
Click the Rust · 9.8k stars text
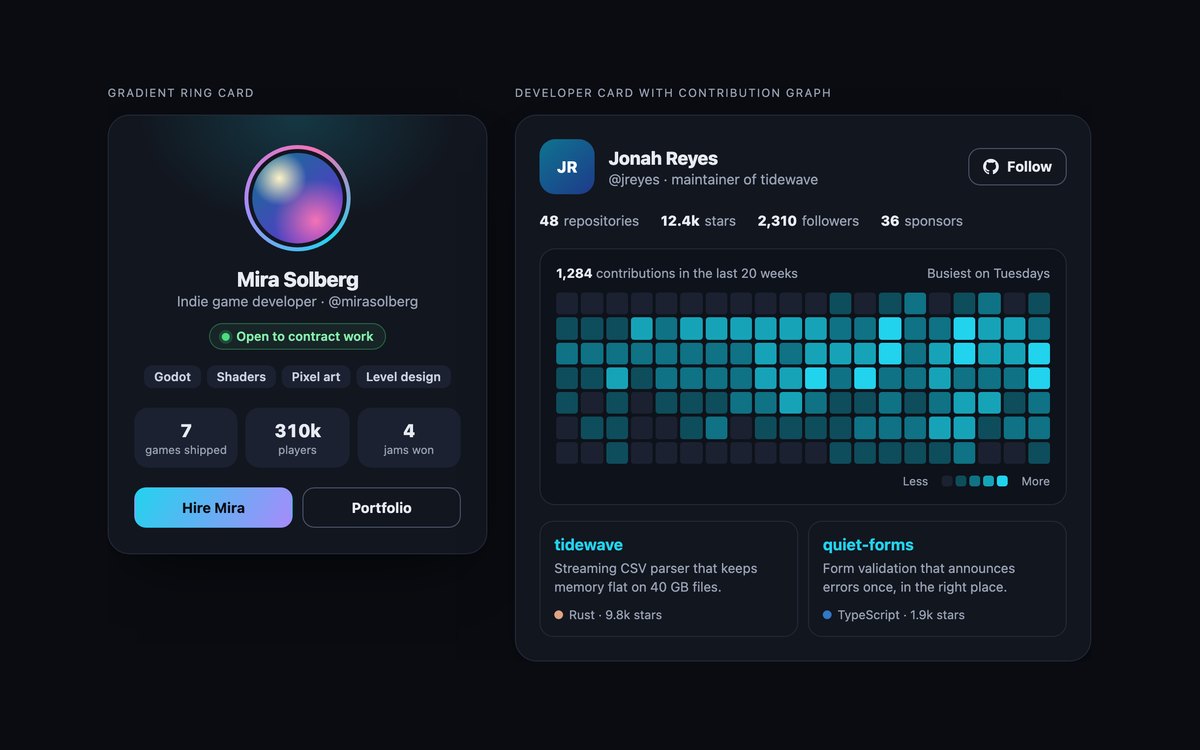pos(615,615)
